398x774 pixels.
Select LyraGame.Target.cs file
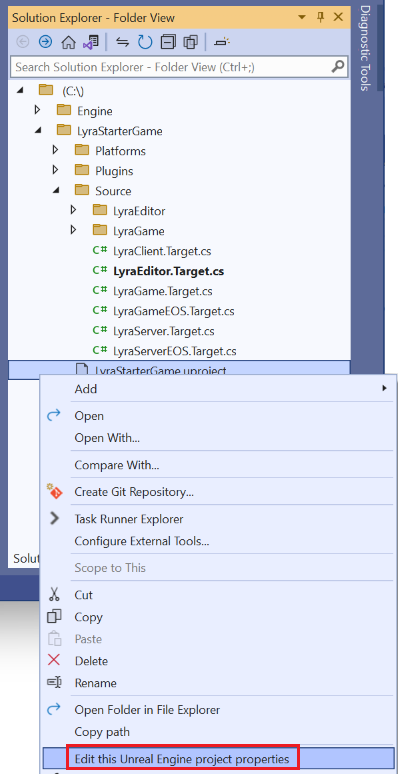162,291
